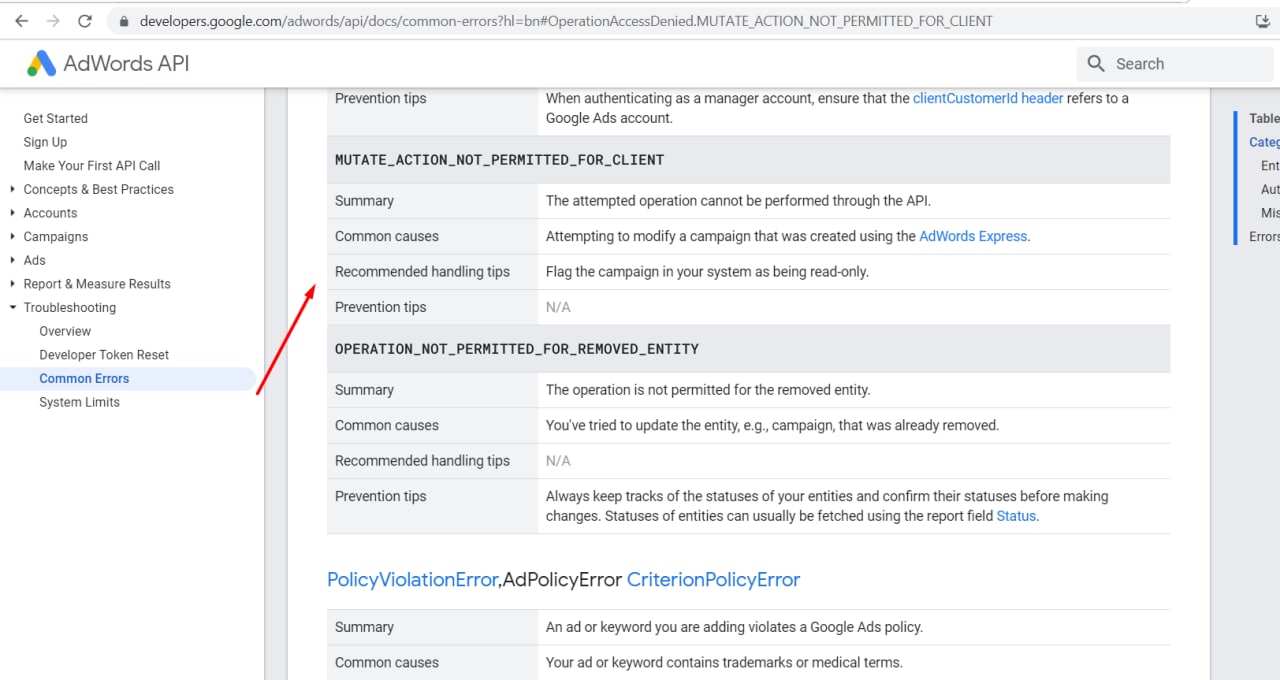
Task: Select Common Errors in sidebar
Action: pos(84,379)
